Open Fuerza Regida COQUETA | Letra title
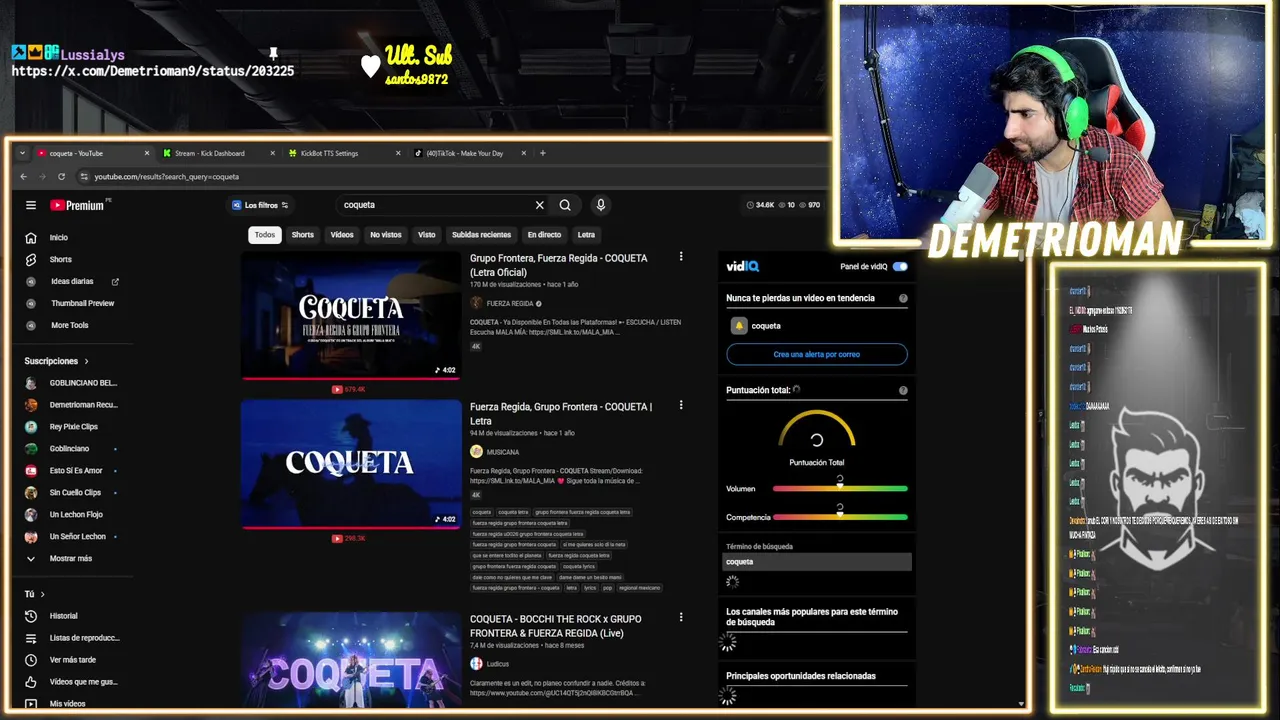This screenshot has width=1280, height=720. pyautogui.click(x=561, y=413)
